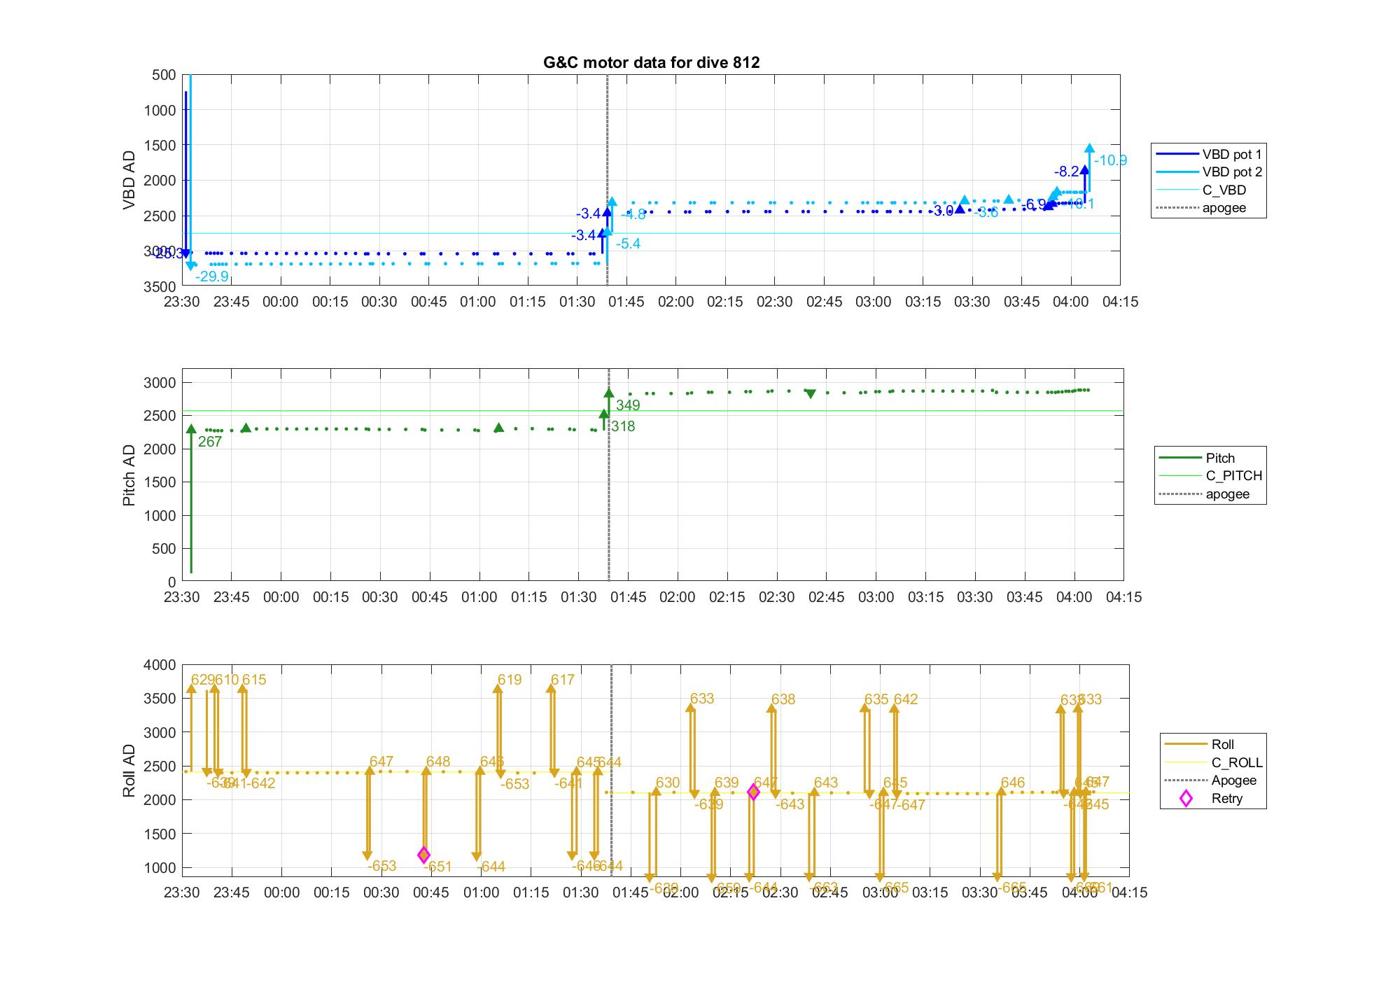Click the green pitch triangle near 01:05
1400x986 pixels.
pyautogui.click(x=499, y=428)
